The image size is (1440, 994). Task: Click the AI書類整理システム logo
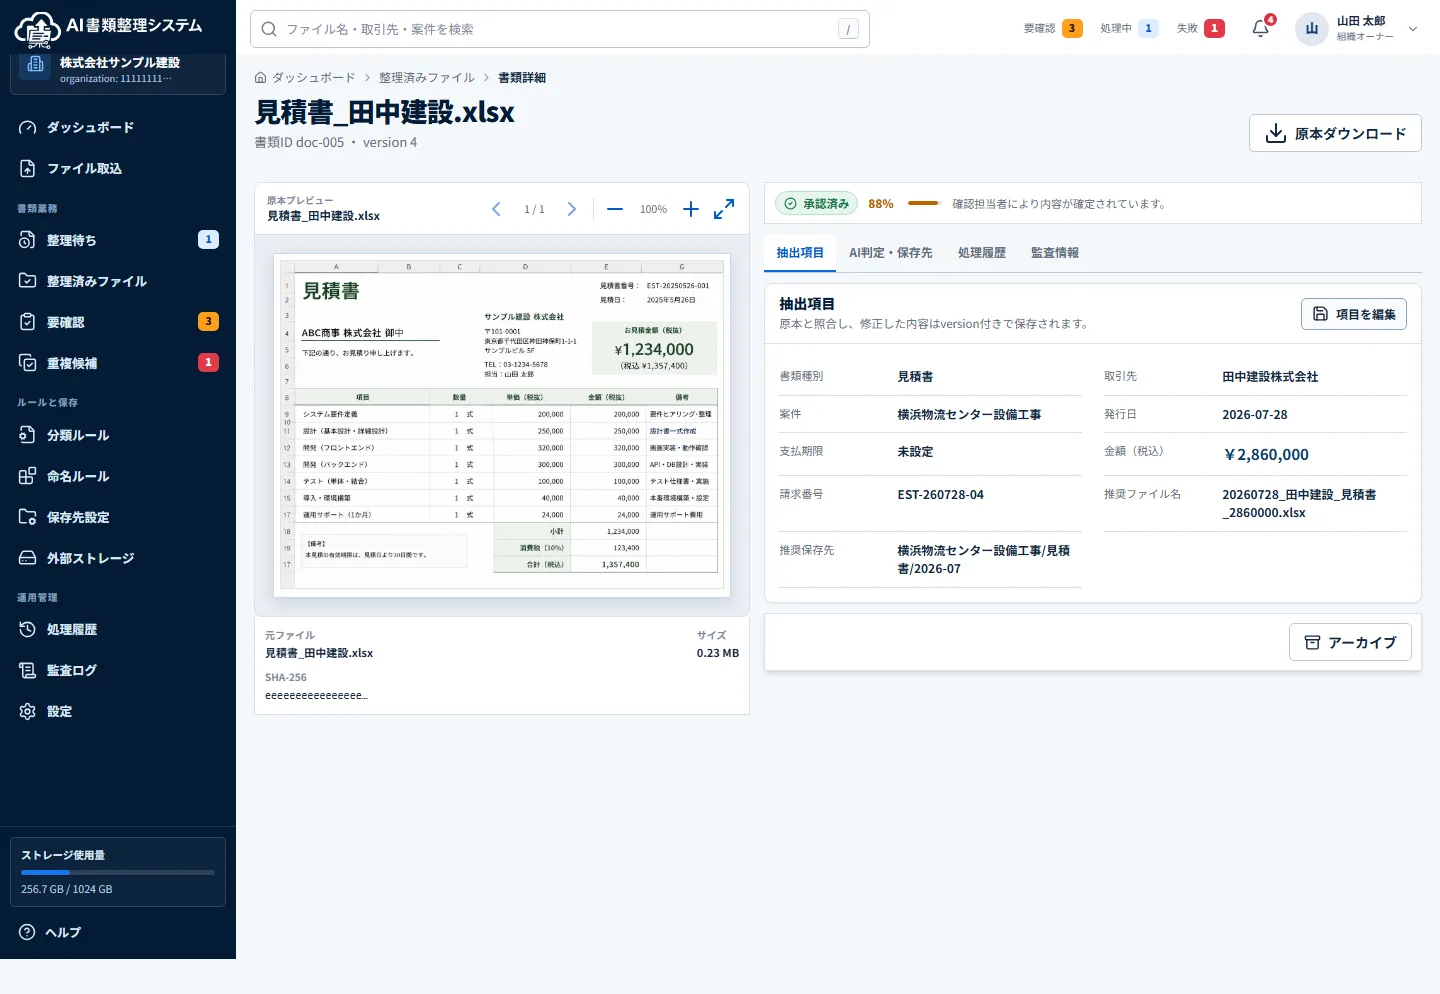click(109, 27)
